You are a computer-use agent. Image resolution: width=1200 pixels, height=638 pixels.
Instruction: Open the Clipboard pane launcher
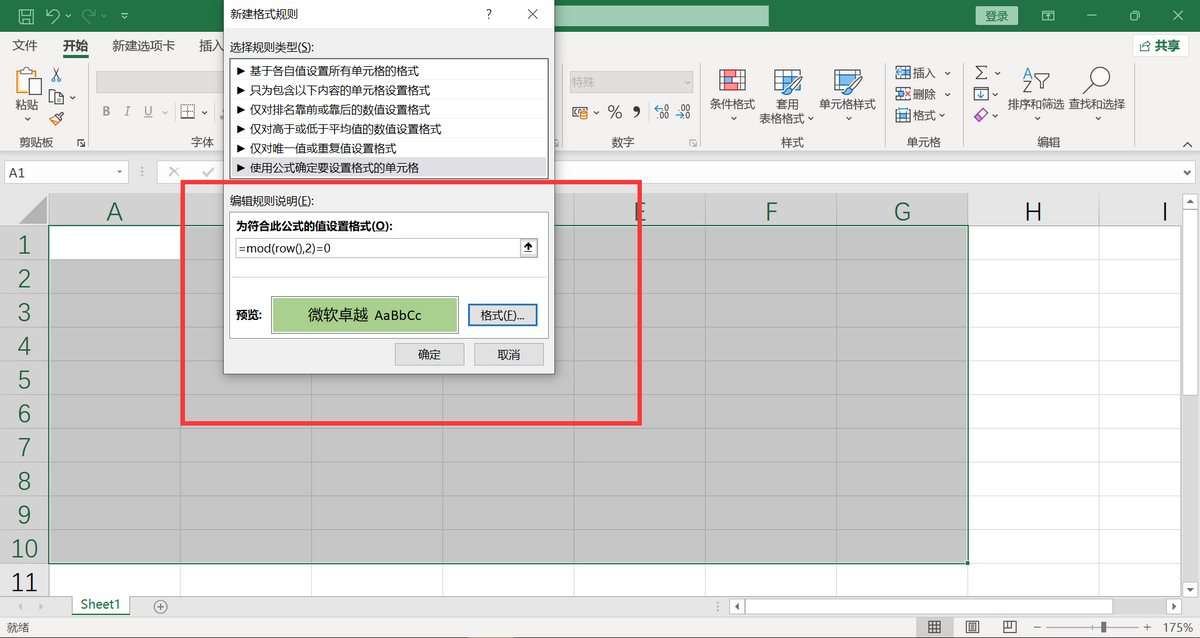point(81,144)
